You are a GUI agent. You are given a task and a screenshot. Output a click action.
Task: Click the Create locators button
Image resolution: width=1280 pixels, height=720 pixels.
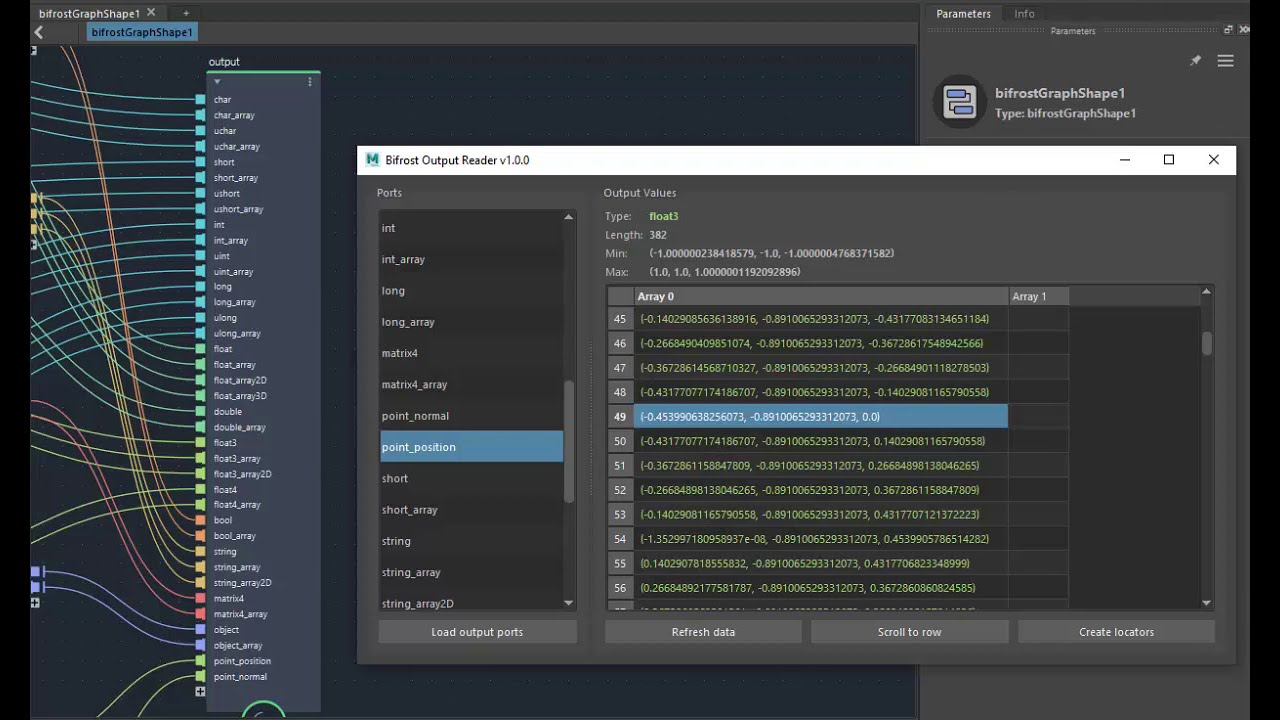point(1116,632)
